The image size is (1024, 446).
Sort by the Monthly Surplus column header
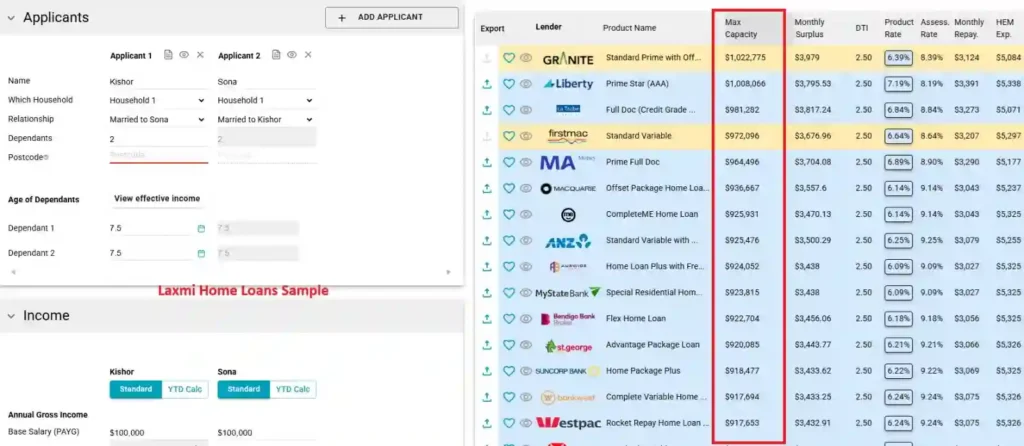pyautogui.click(x=809, y=28)
